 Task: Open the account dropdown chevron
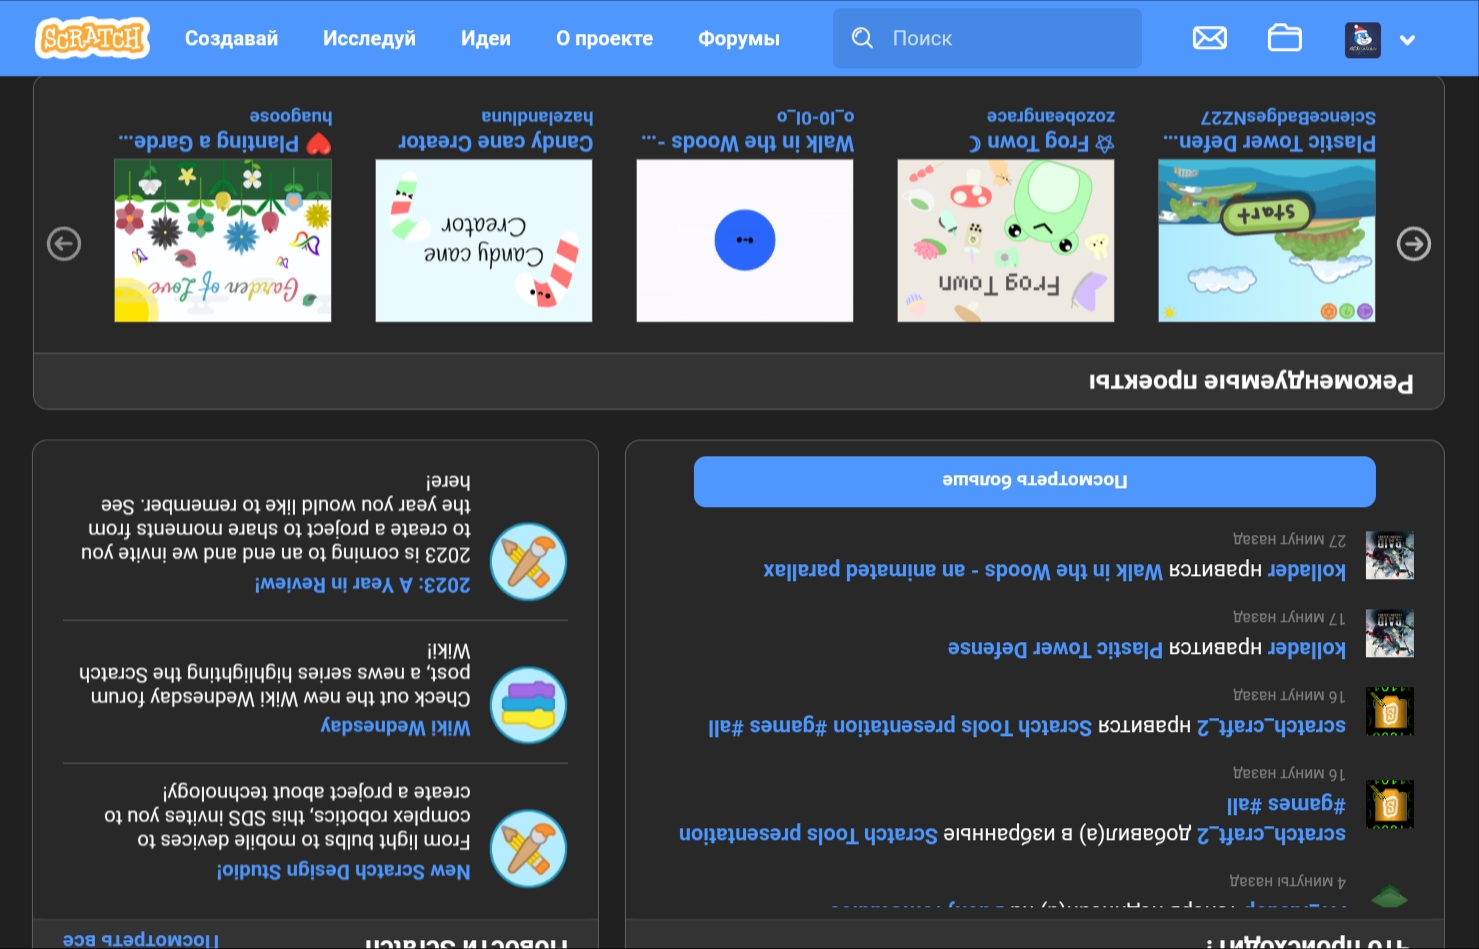1408,40
